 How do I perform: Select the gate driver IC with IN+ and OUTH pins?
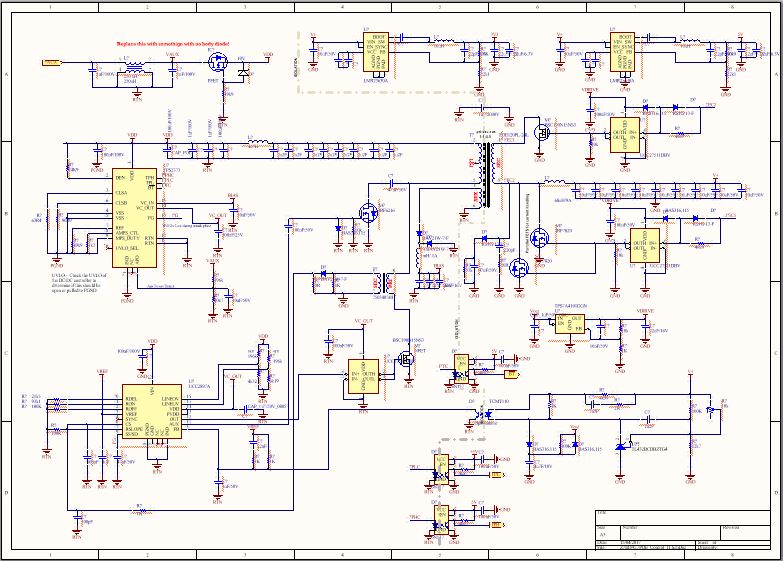coord(363,377)
